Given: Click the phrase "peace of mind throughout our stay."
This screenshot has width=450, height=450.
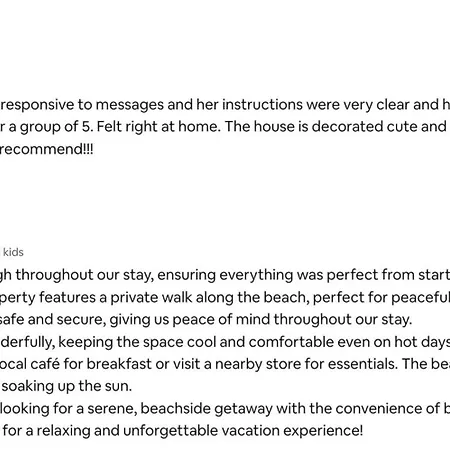Looking at the screenshot, I should pyautogui.click(x=292, y=320).
